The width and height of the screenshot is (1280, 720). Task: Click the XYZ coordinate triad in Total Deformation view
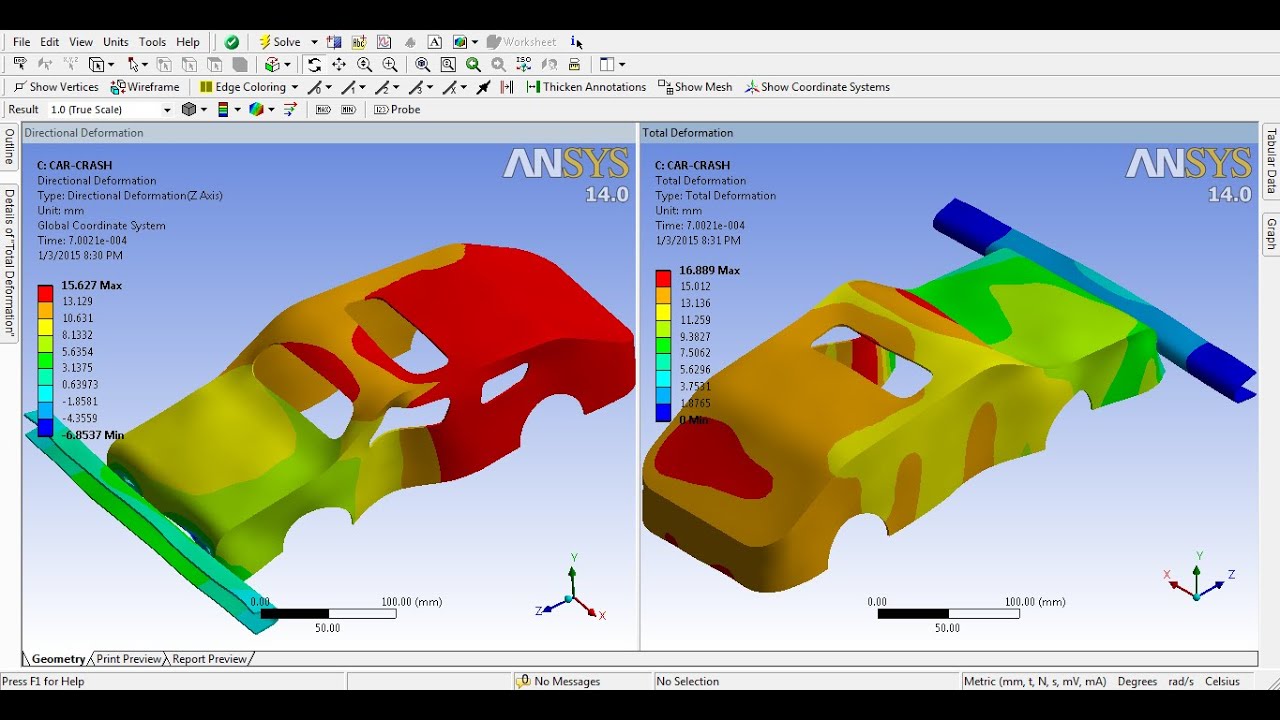tap(1198, 577)
